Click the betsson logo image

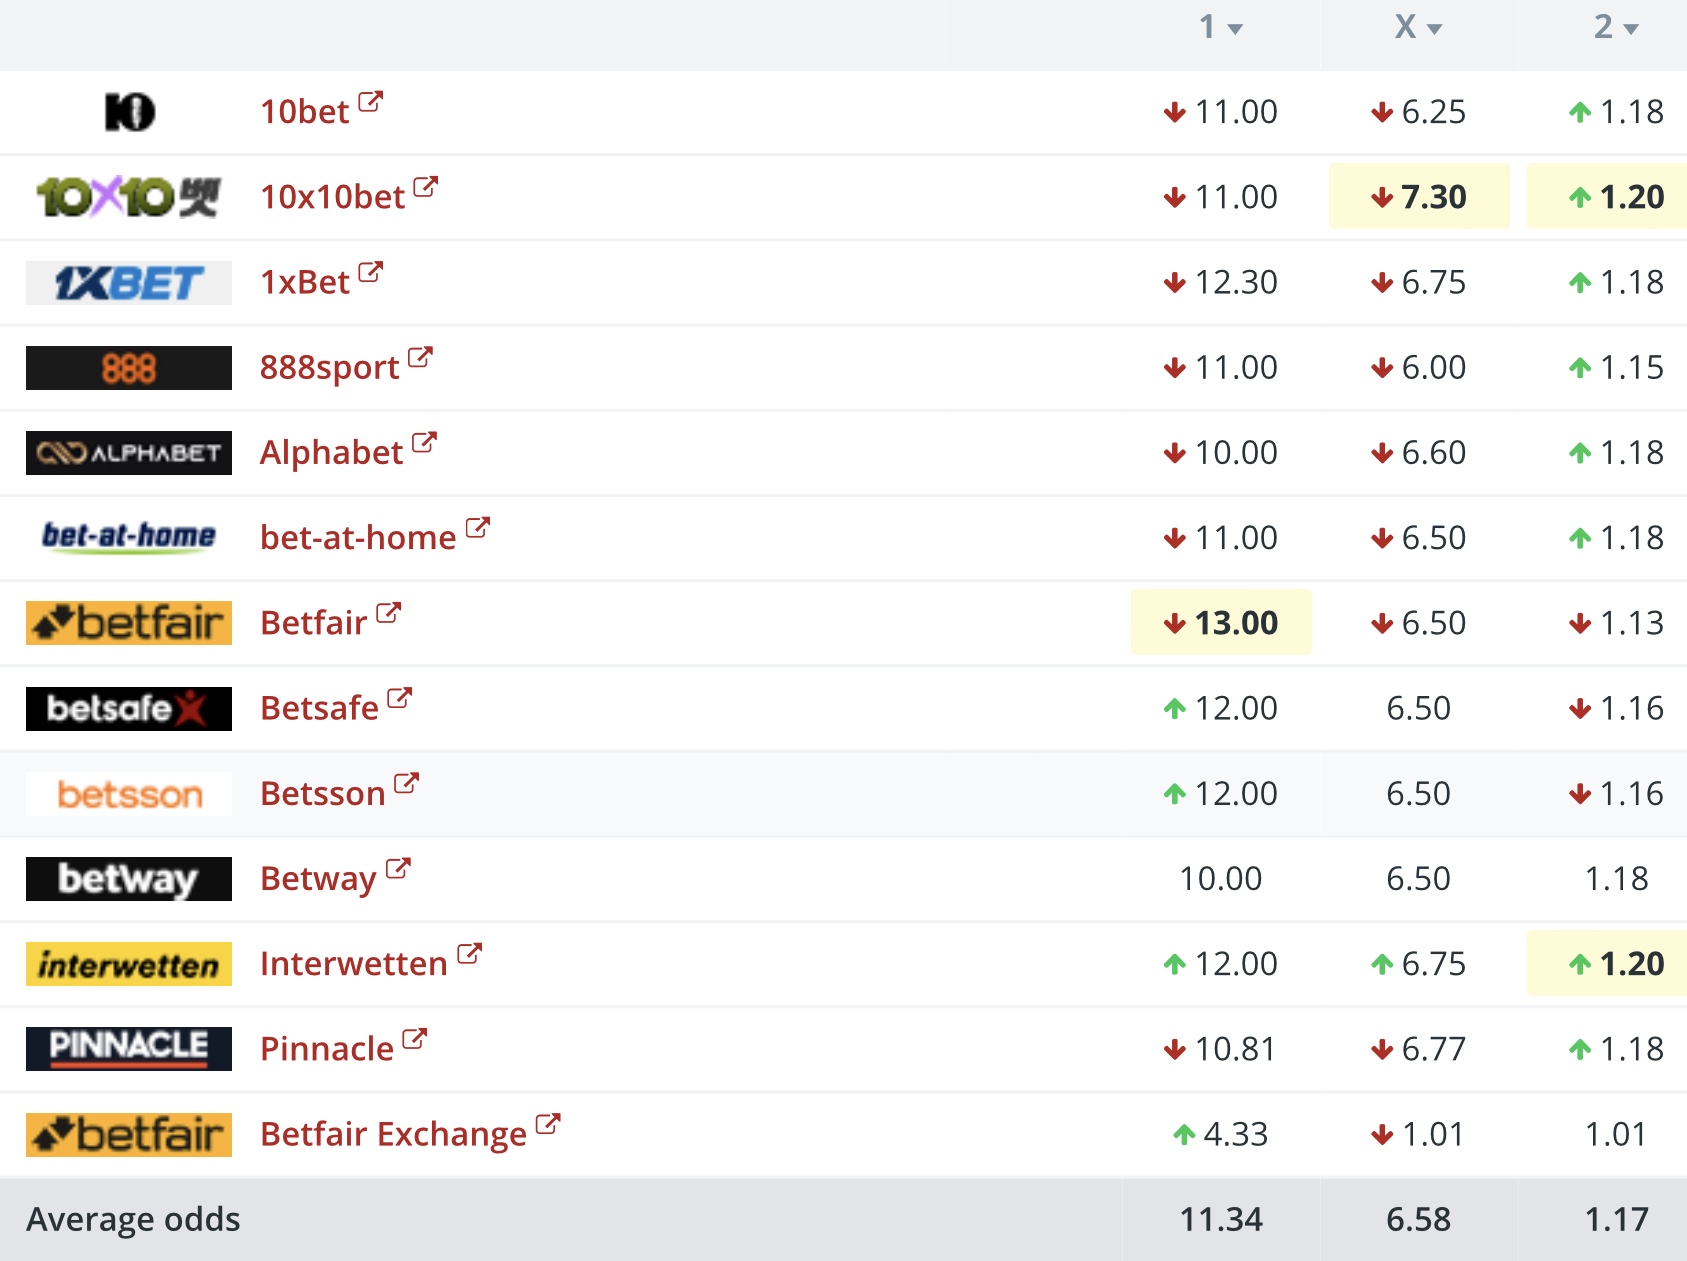[129, 794]
